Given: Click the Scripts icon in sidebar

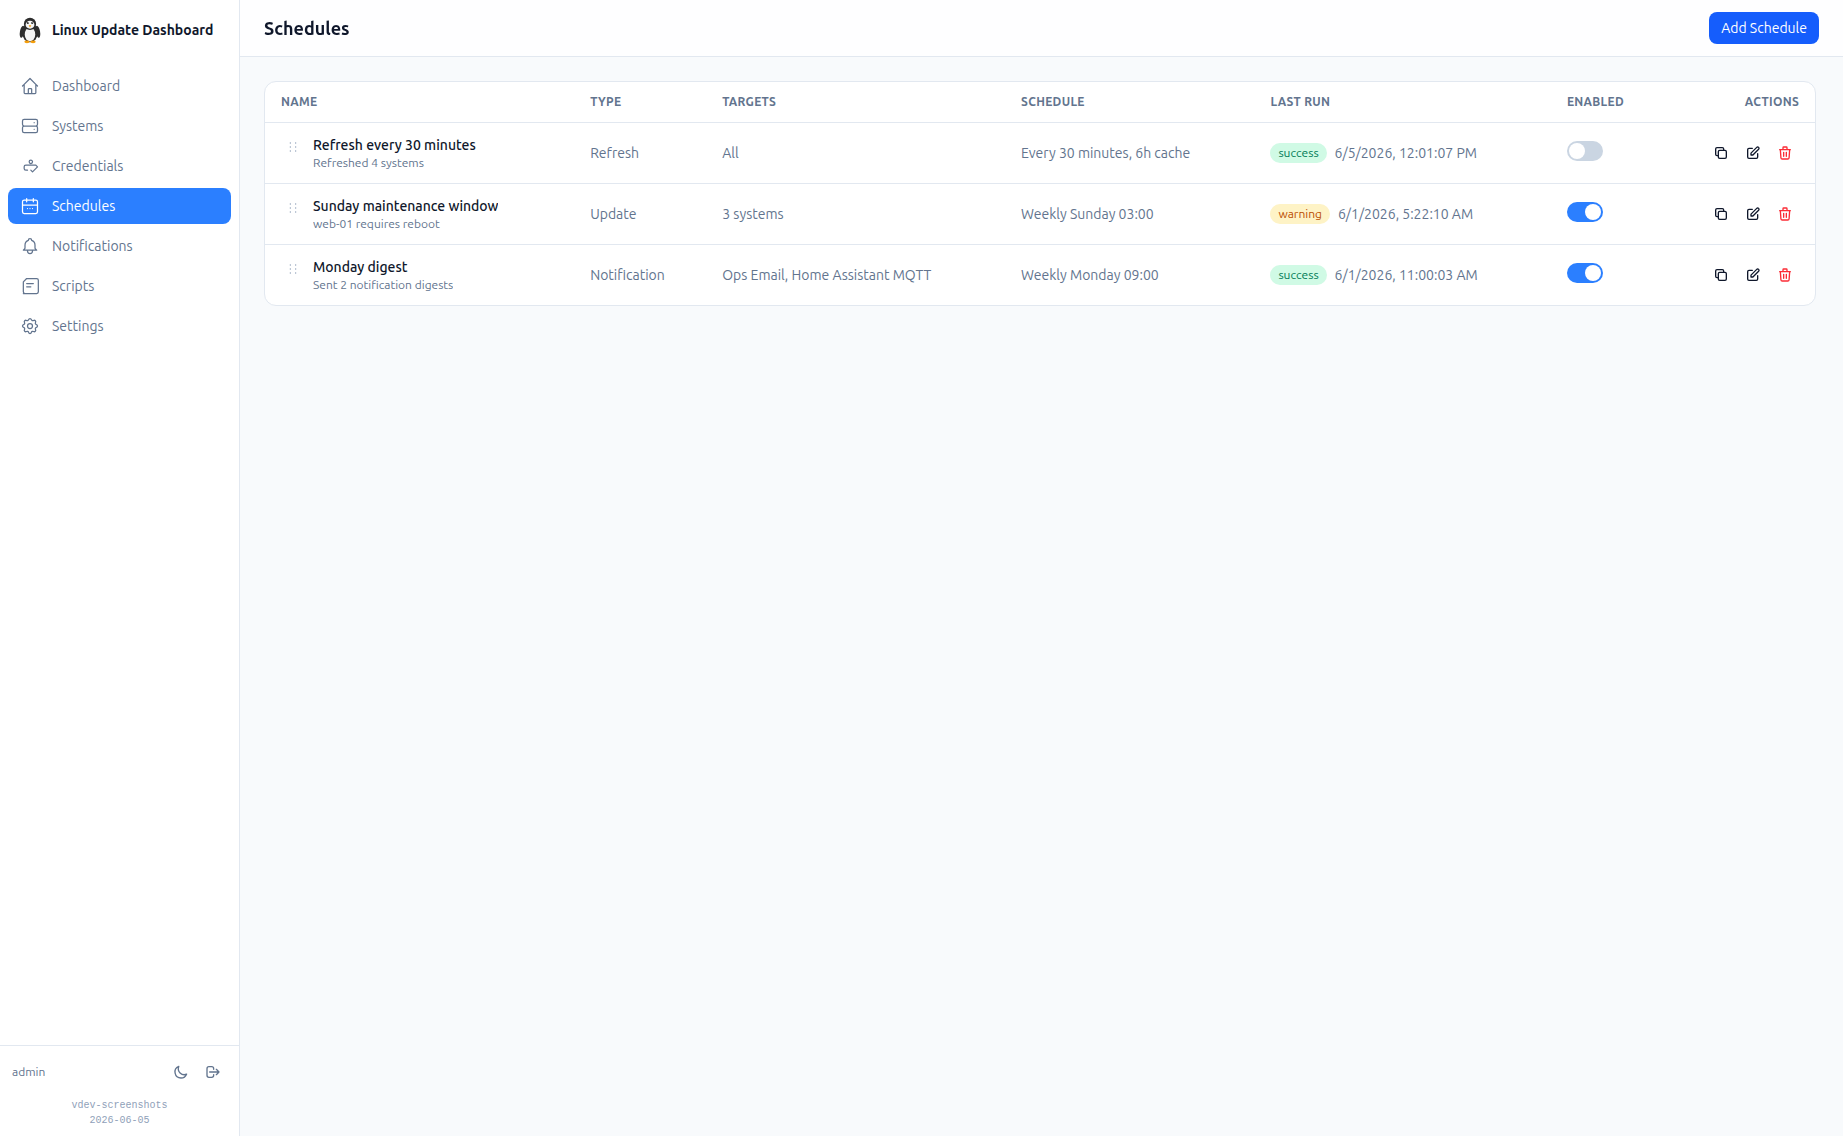Looking at the screenshot, I should [x=30, y=286].
